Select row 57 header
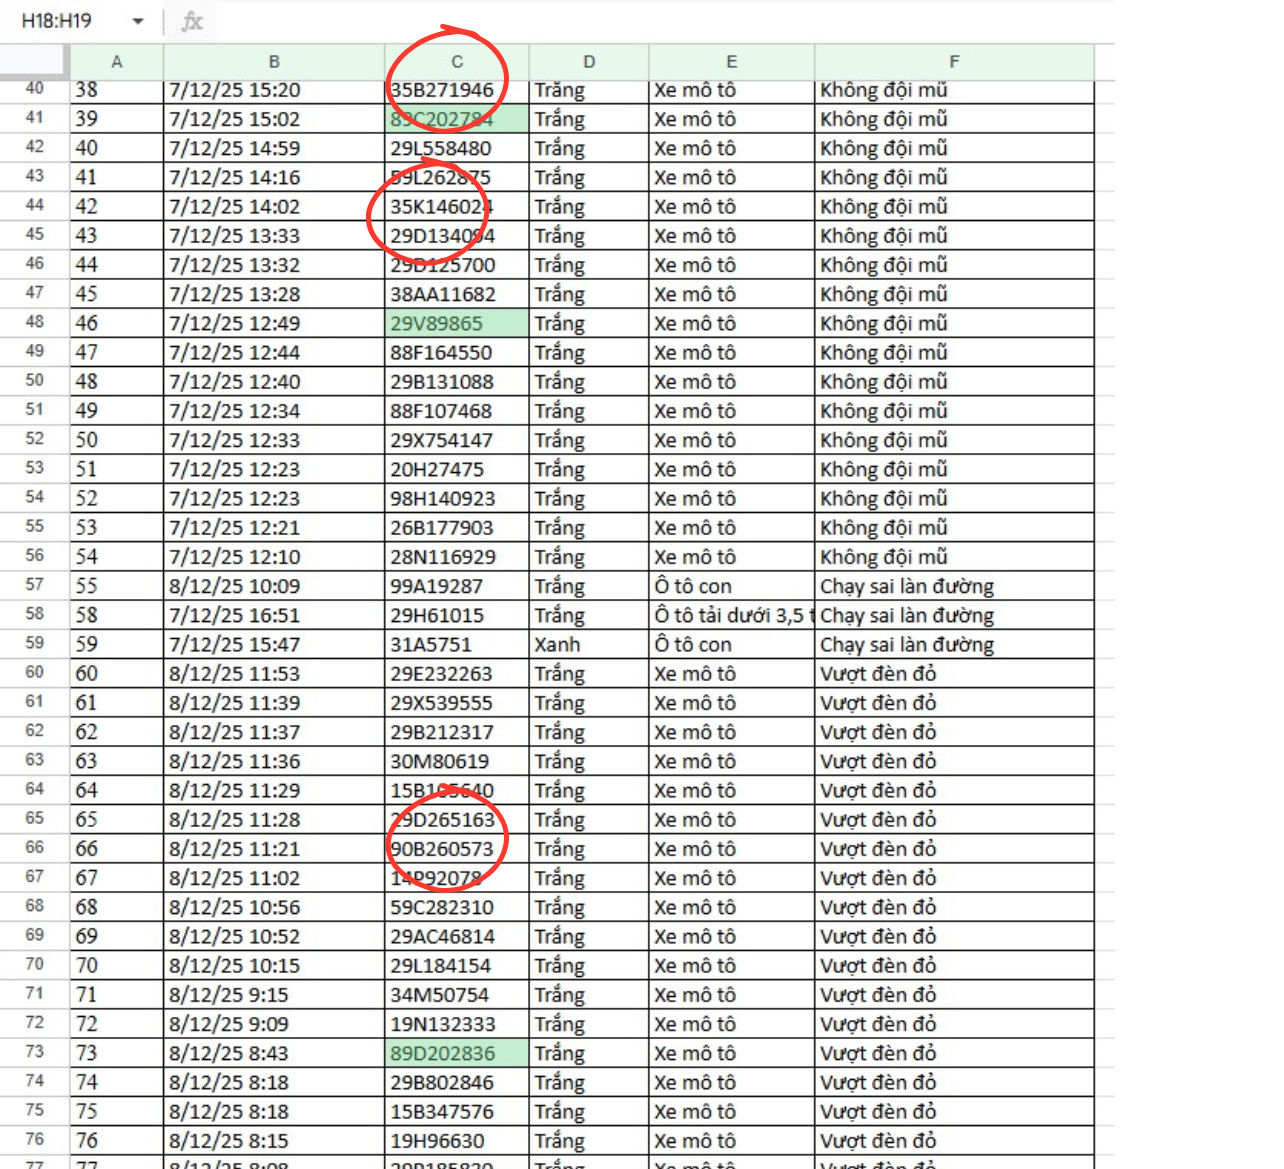The image size is (1284, 1169). pyautogui.click(x=35, y=585)
